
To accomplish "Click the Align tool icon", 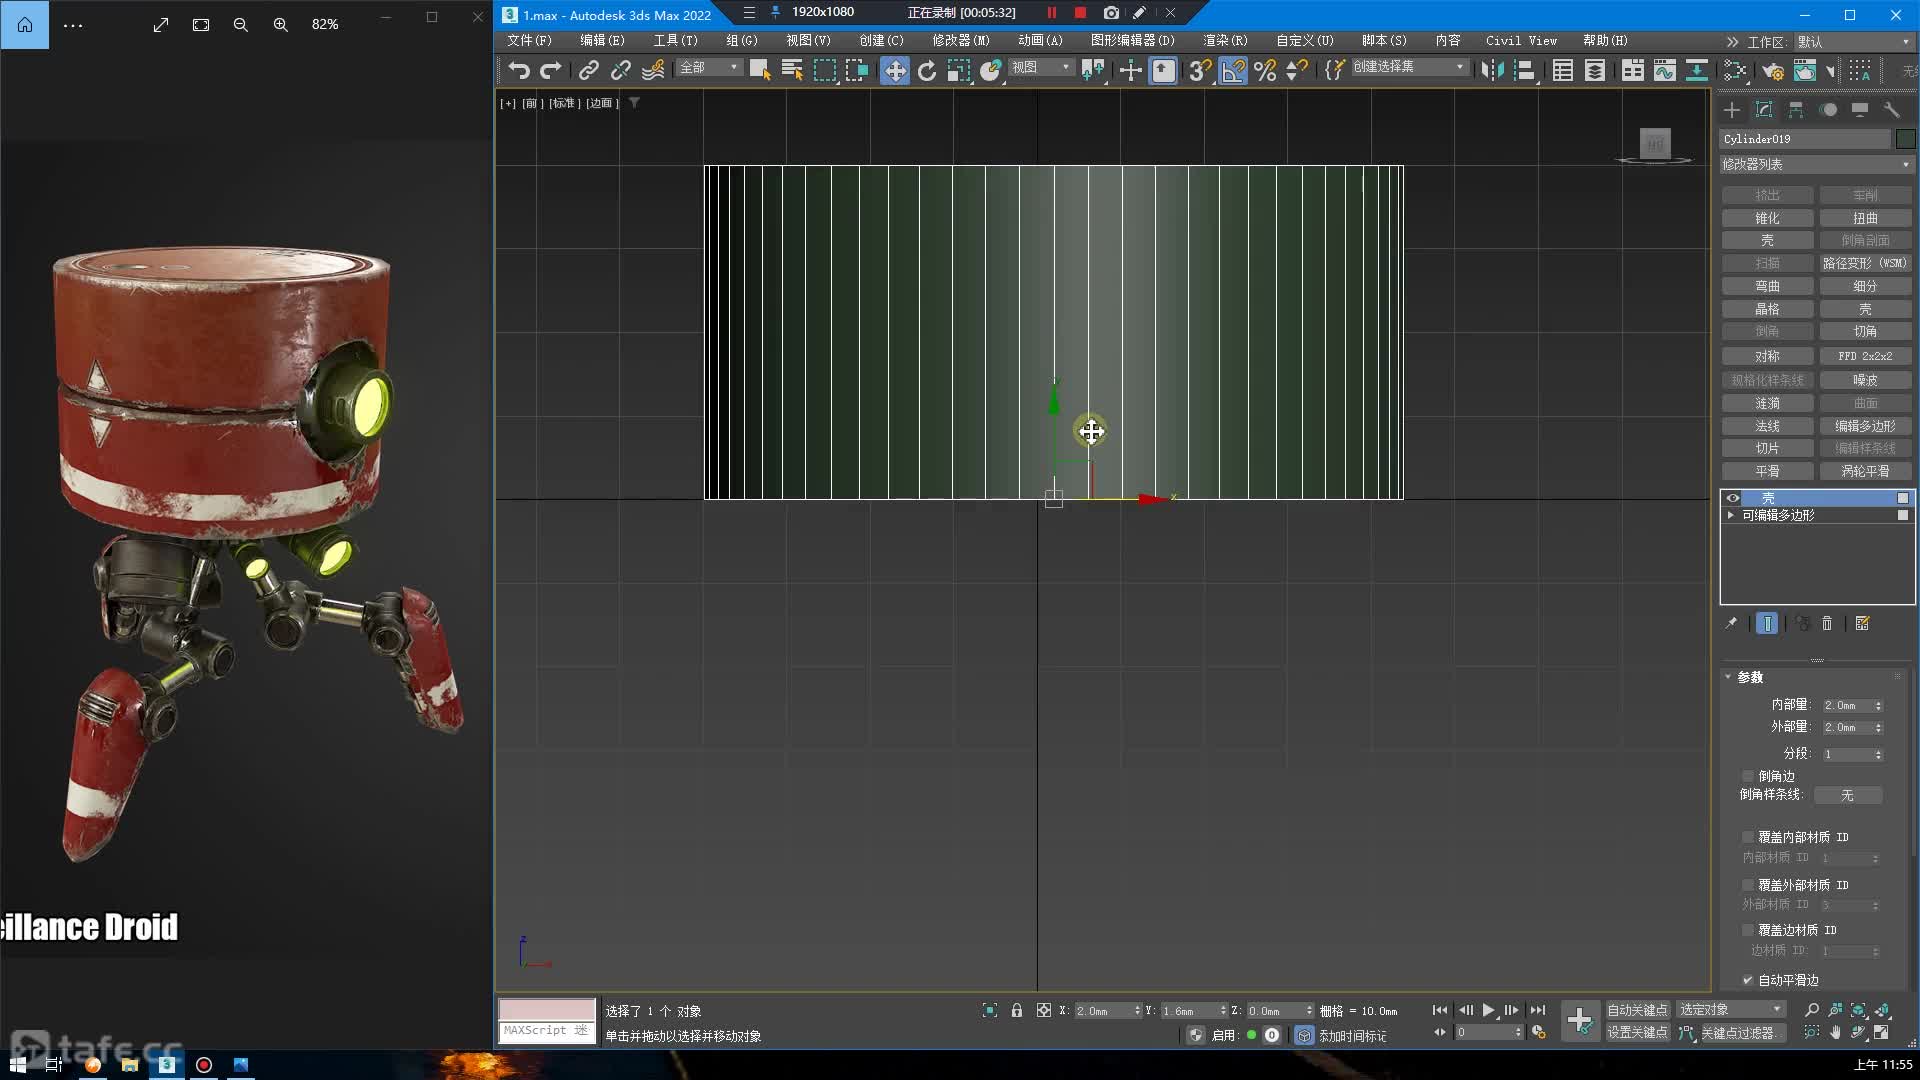I will tap(1525, 70).
